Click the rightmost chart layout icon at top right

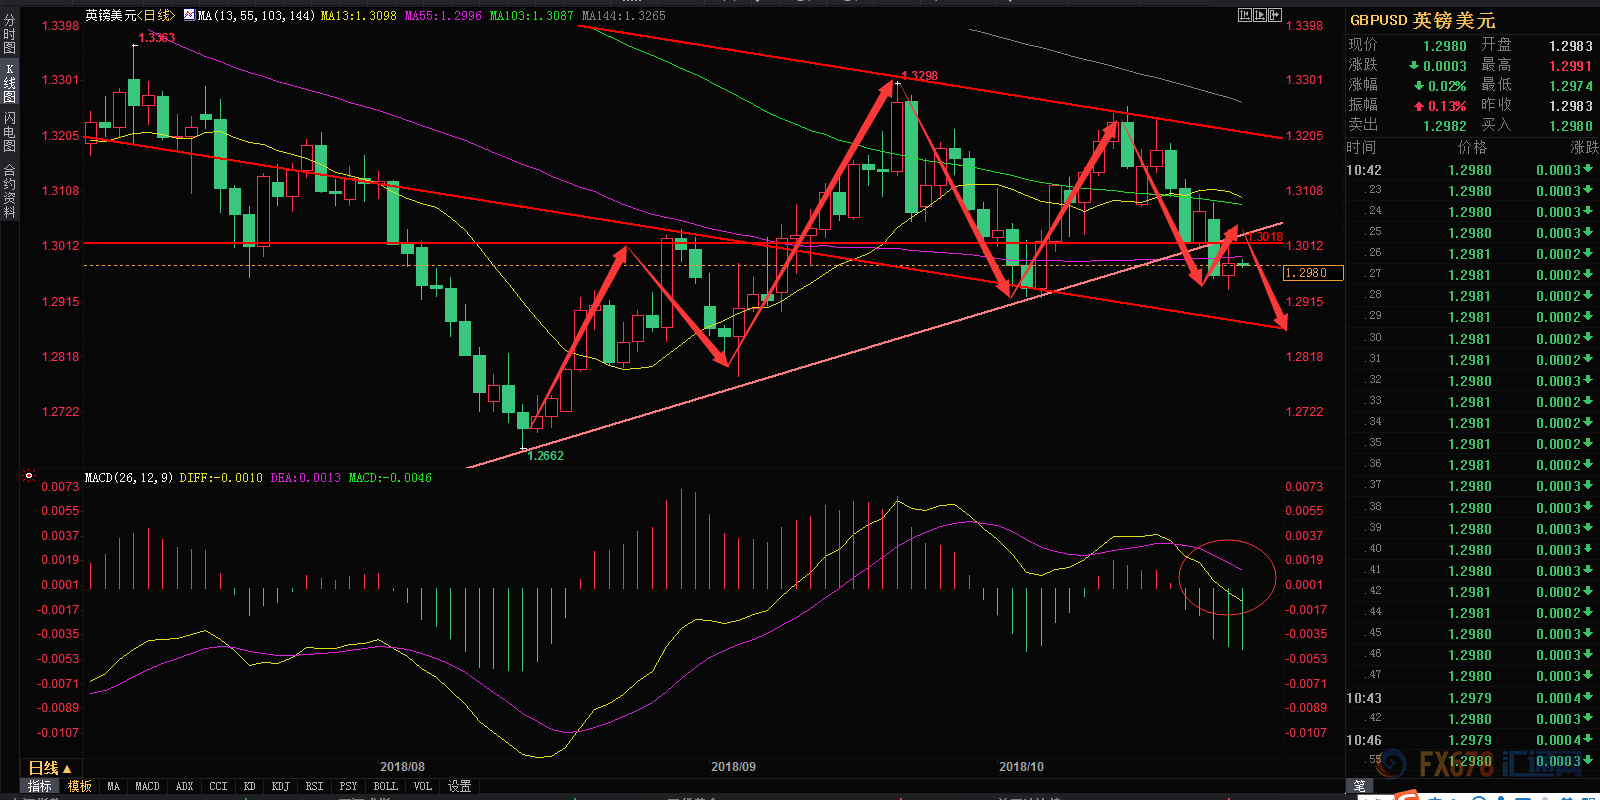[1275, 15]
